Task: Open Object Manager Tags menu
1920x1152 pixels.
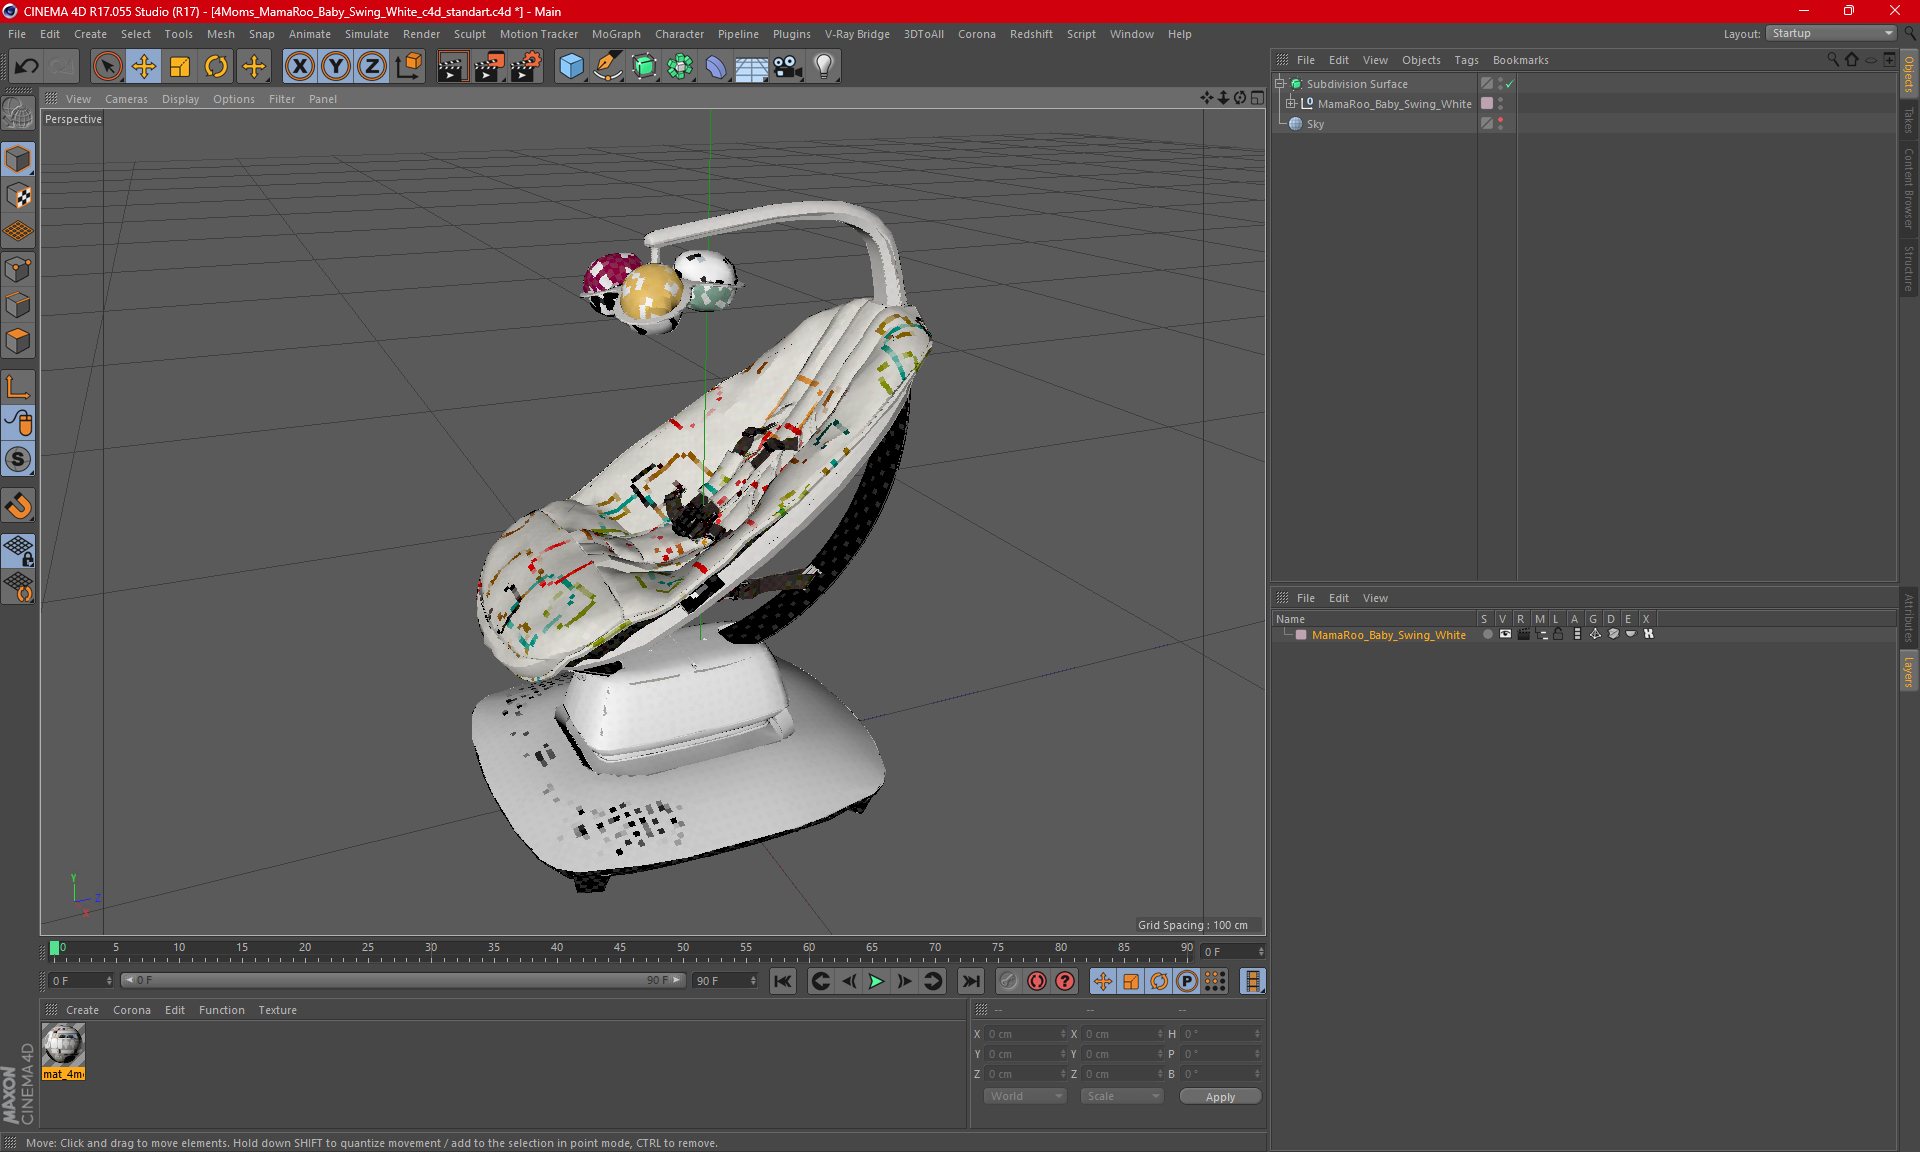Action: pyautogui.click(x=1466, y=60)
